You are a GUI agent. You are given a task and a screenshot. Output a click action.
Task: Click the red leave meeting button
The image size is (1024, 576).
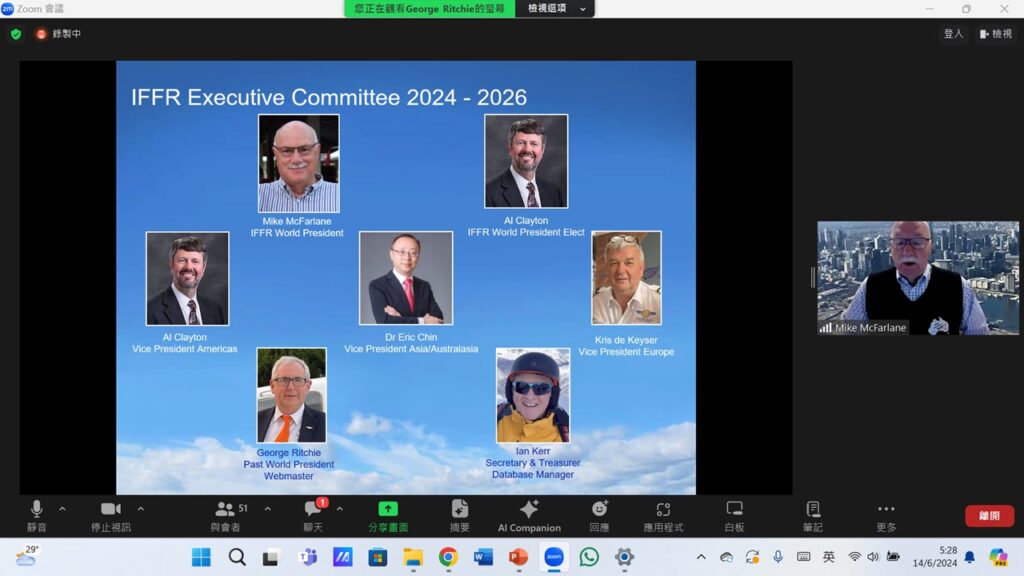(x=989, y=516)
